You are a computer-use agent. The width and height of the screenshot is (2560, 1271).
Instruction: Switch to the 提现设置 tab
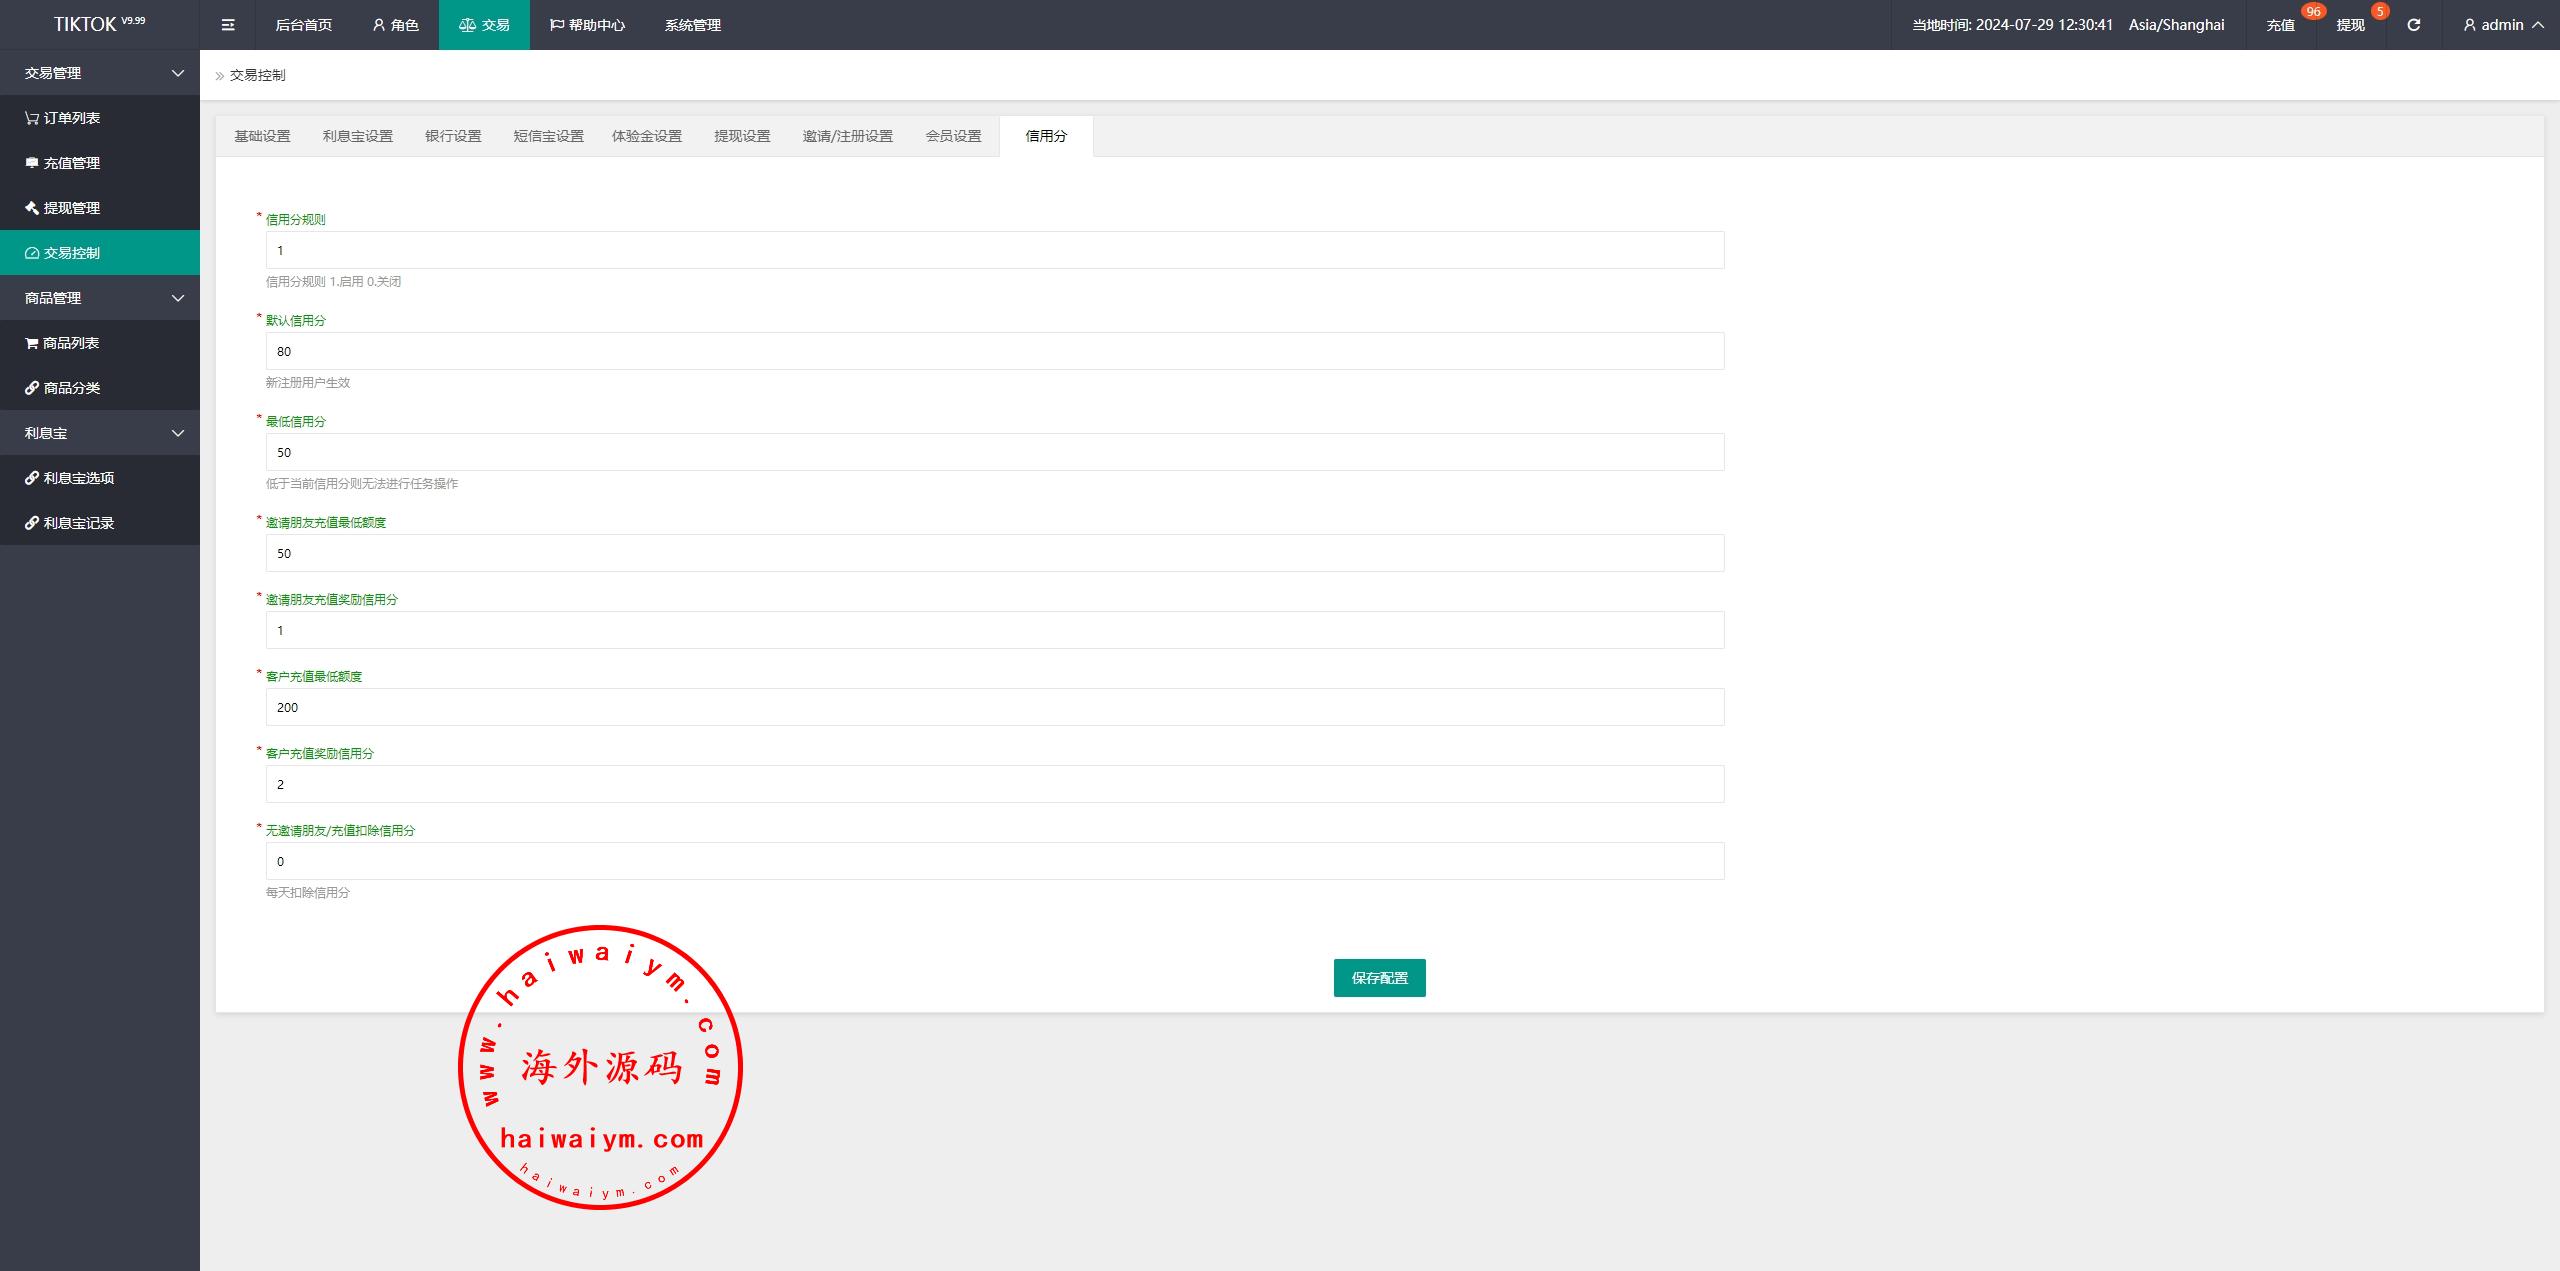[742, 136]
